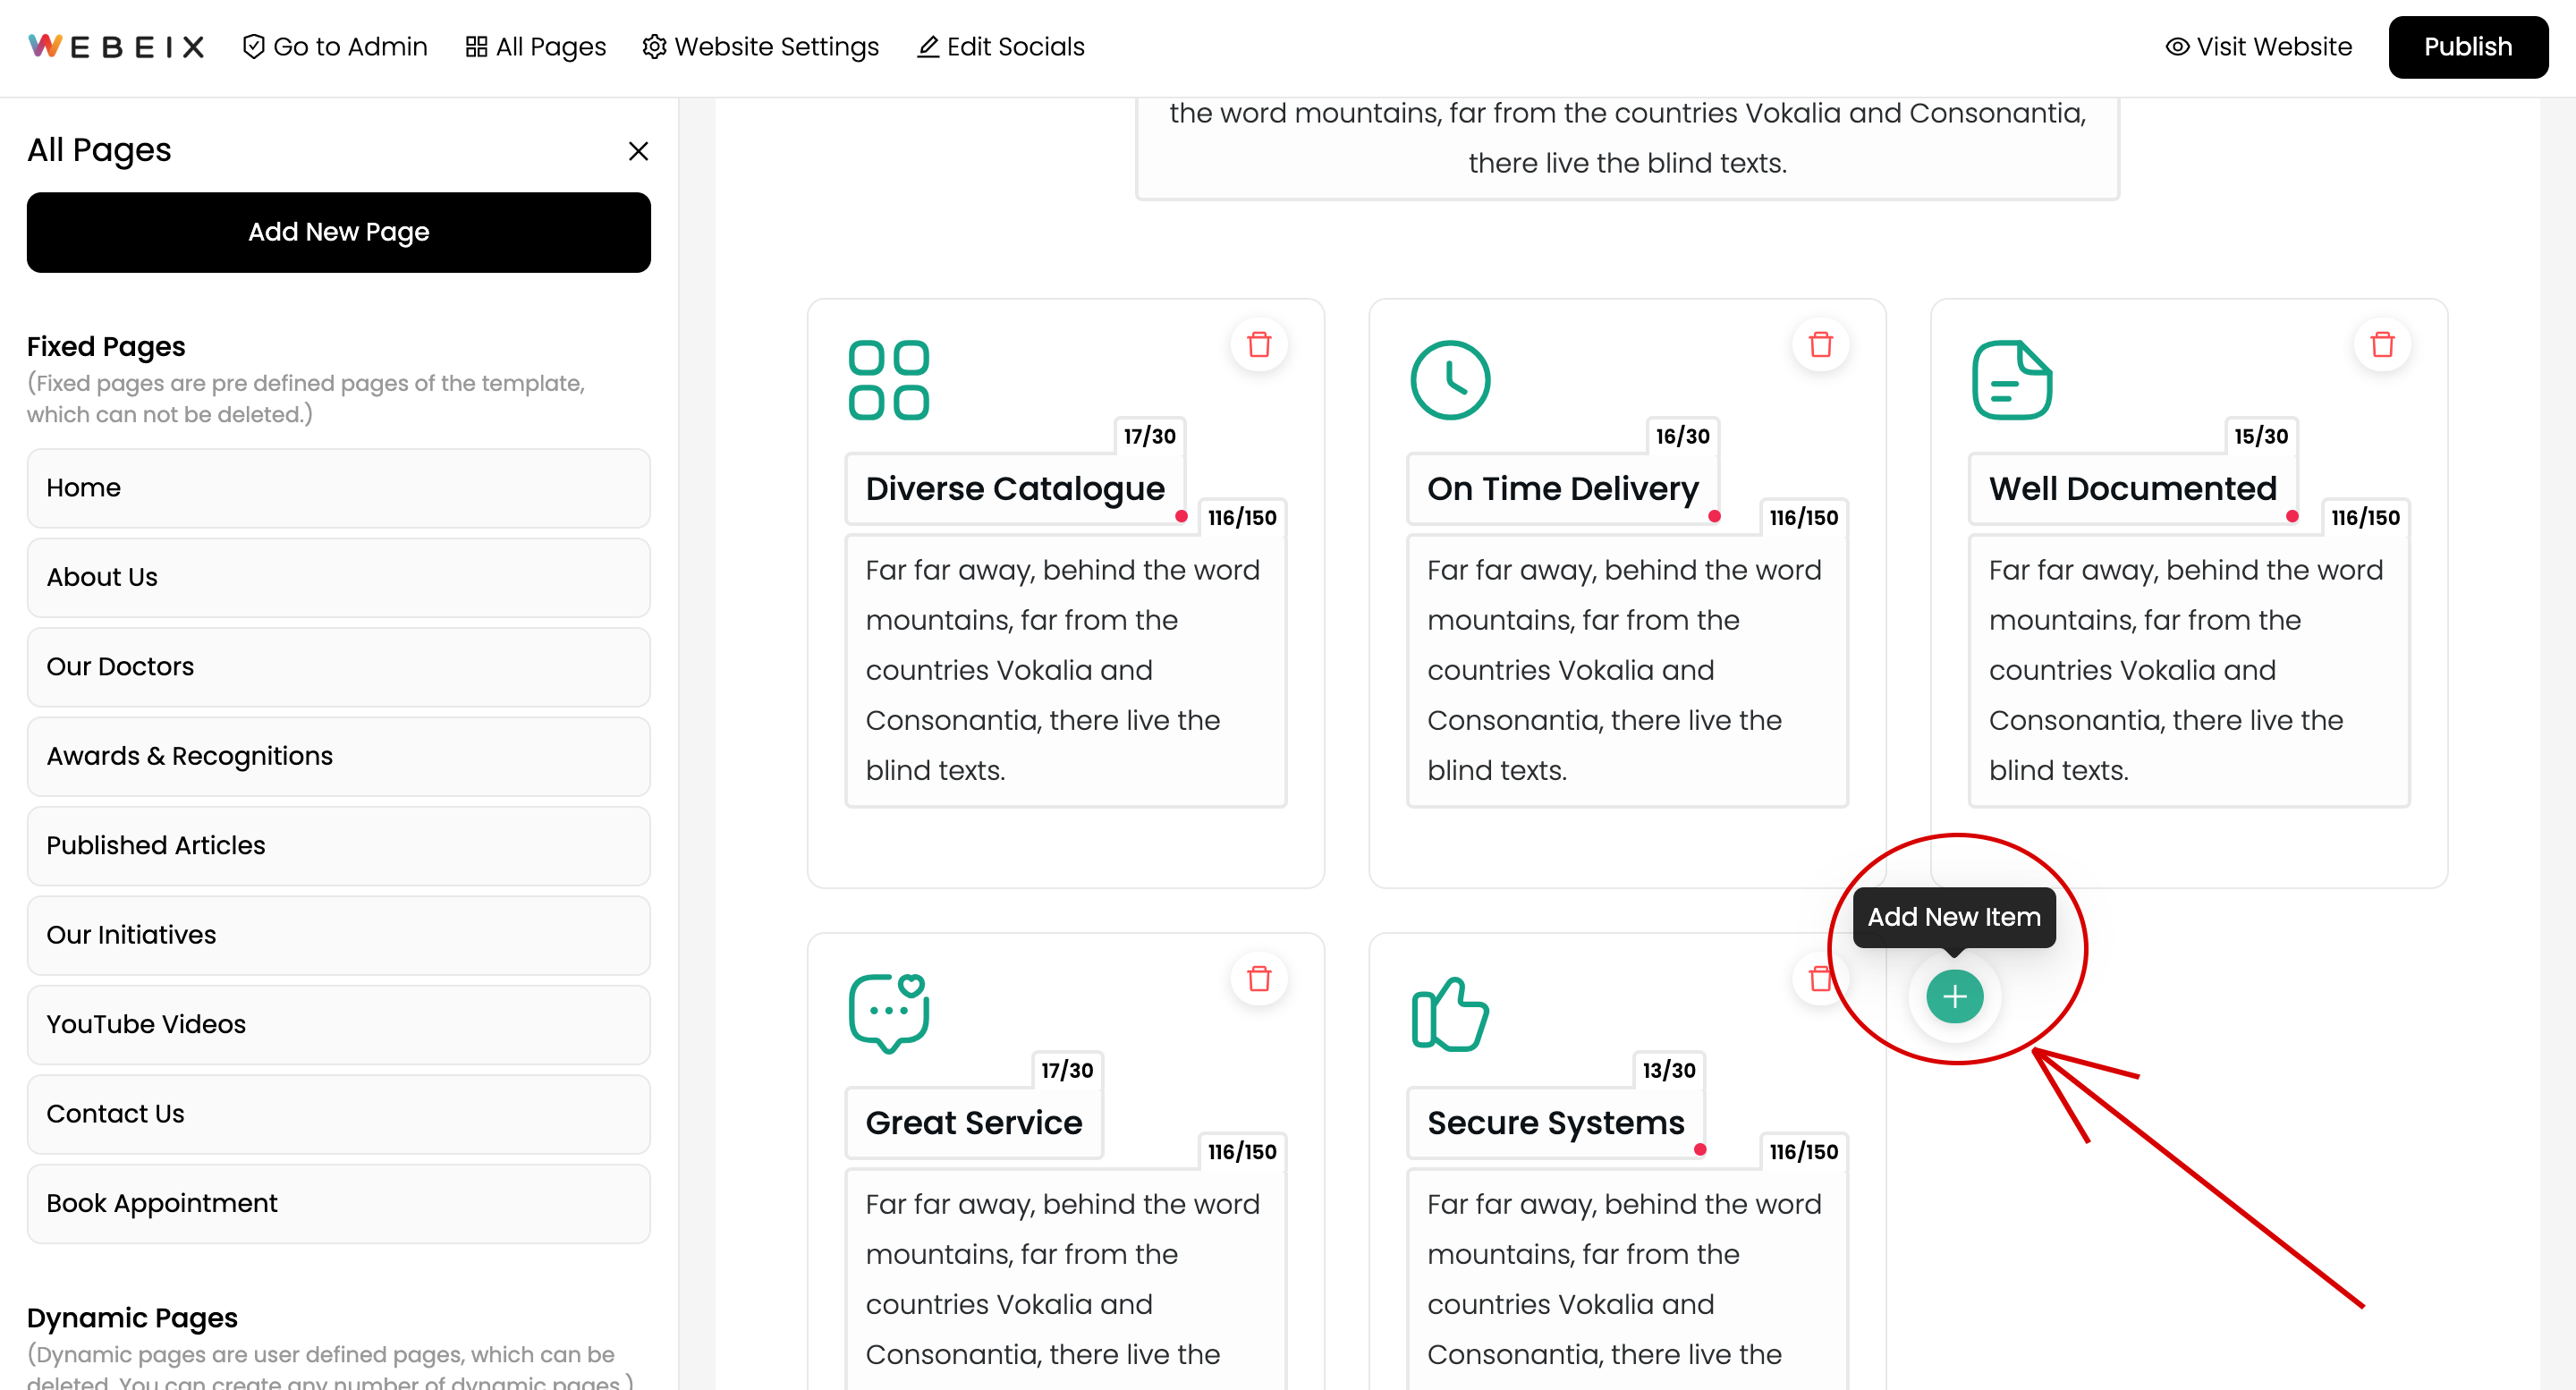
Task: Click the 17/30 counter on Diverse Catalogue
Action: [x=1149, y=436]
